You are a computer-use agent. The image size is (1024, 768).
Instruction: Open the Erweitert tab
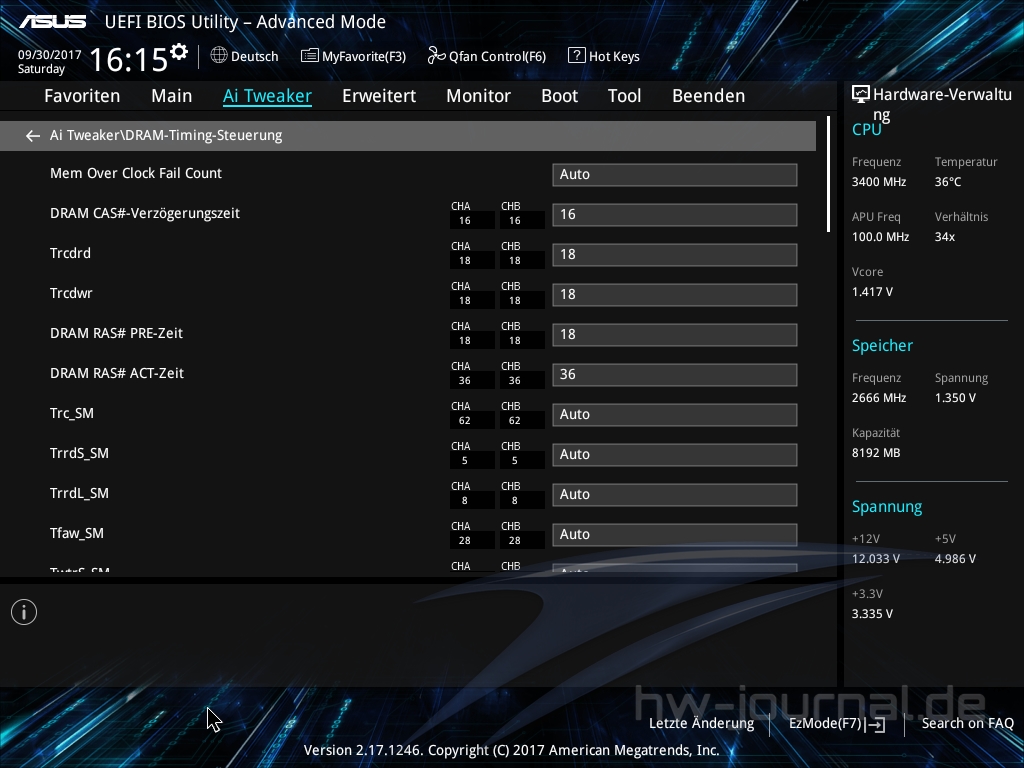pyautogui.click(x=379, y=96)
